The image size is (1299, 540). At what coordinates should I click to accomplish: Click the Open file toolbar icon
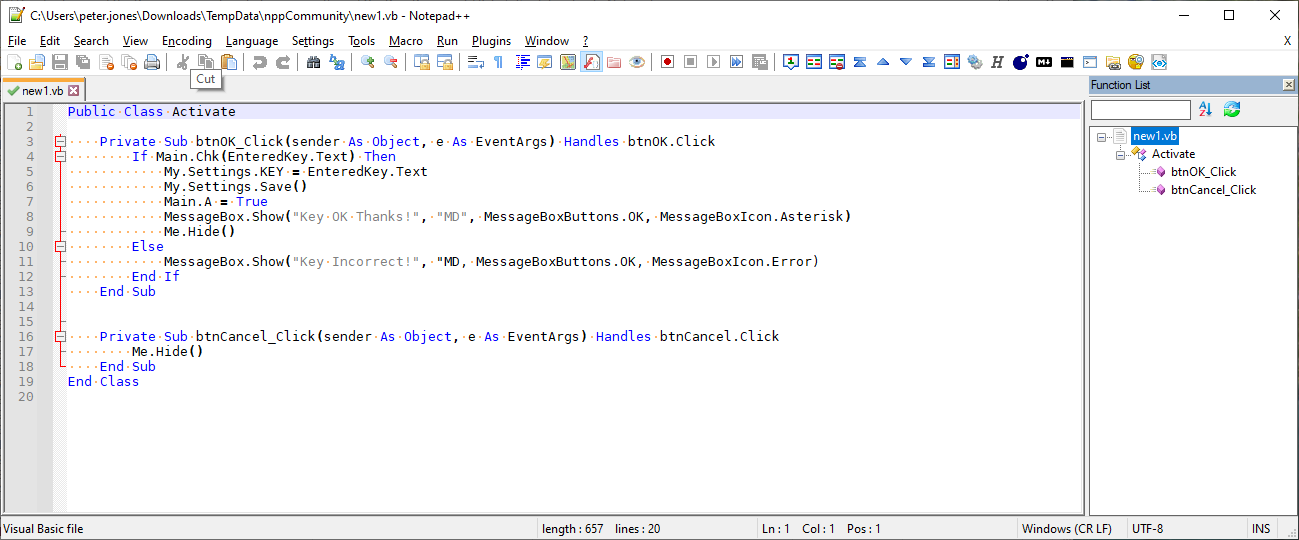coord(37,62)
